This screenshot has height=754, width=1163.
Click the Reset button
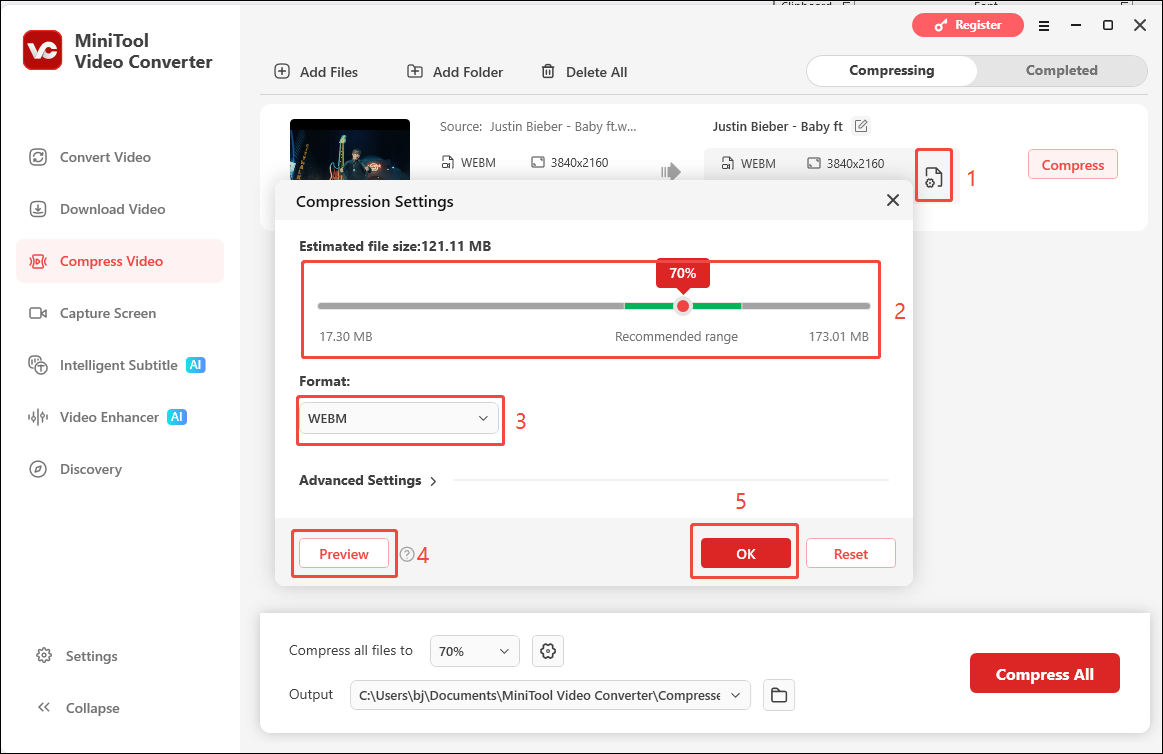coord(851,554)
